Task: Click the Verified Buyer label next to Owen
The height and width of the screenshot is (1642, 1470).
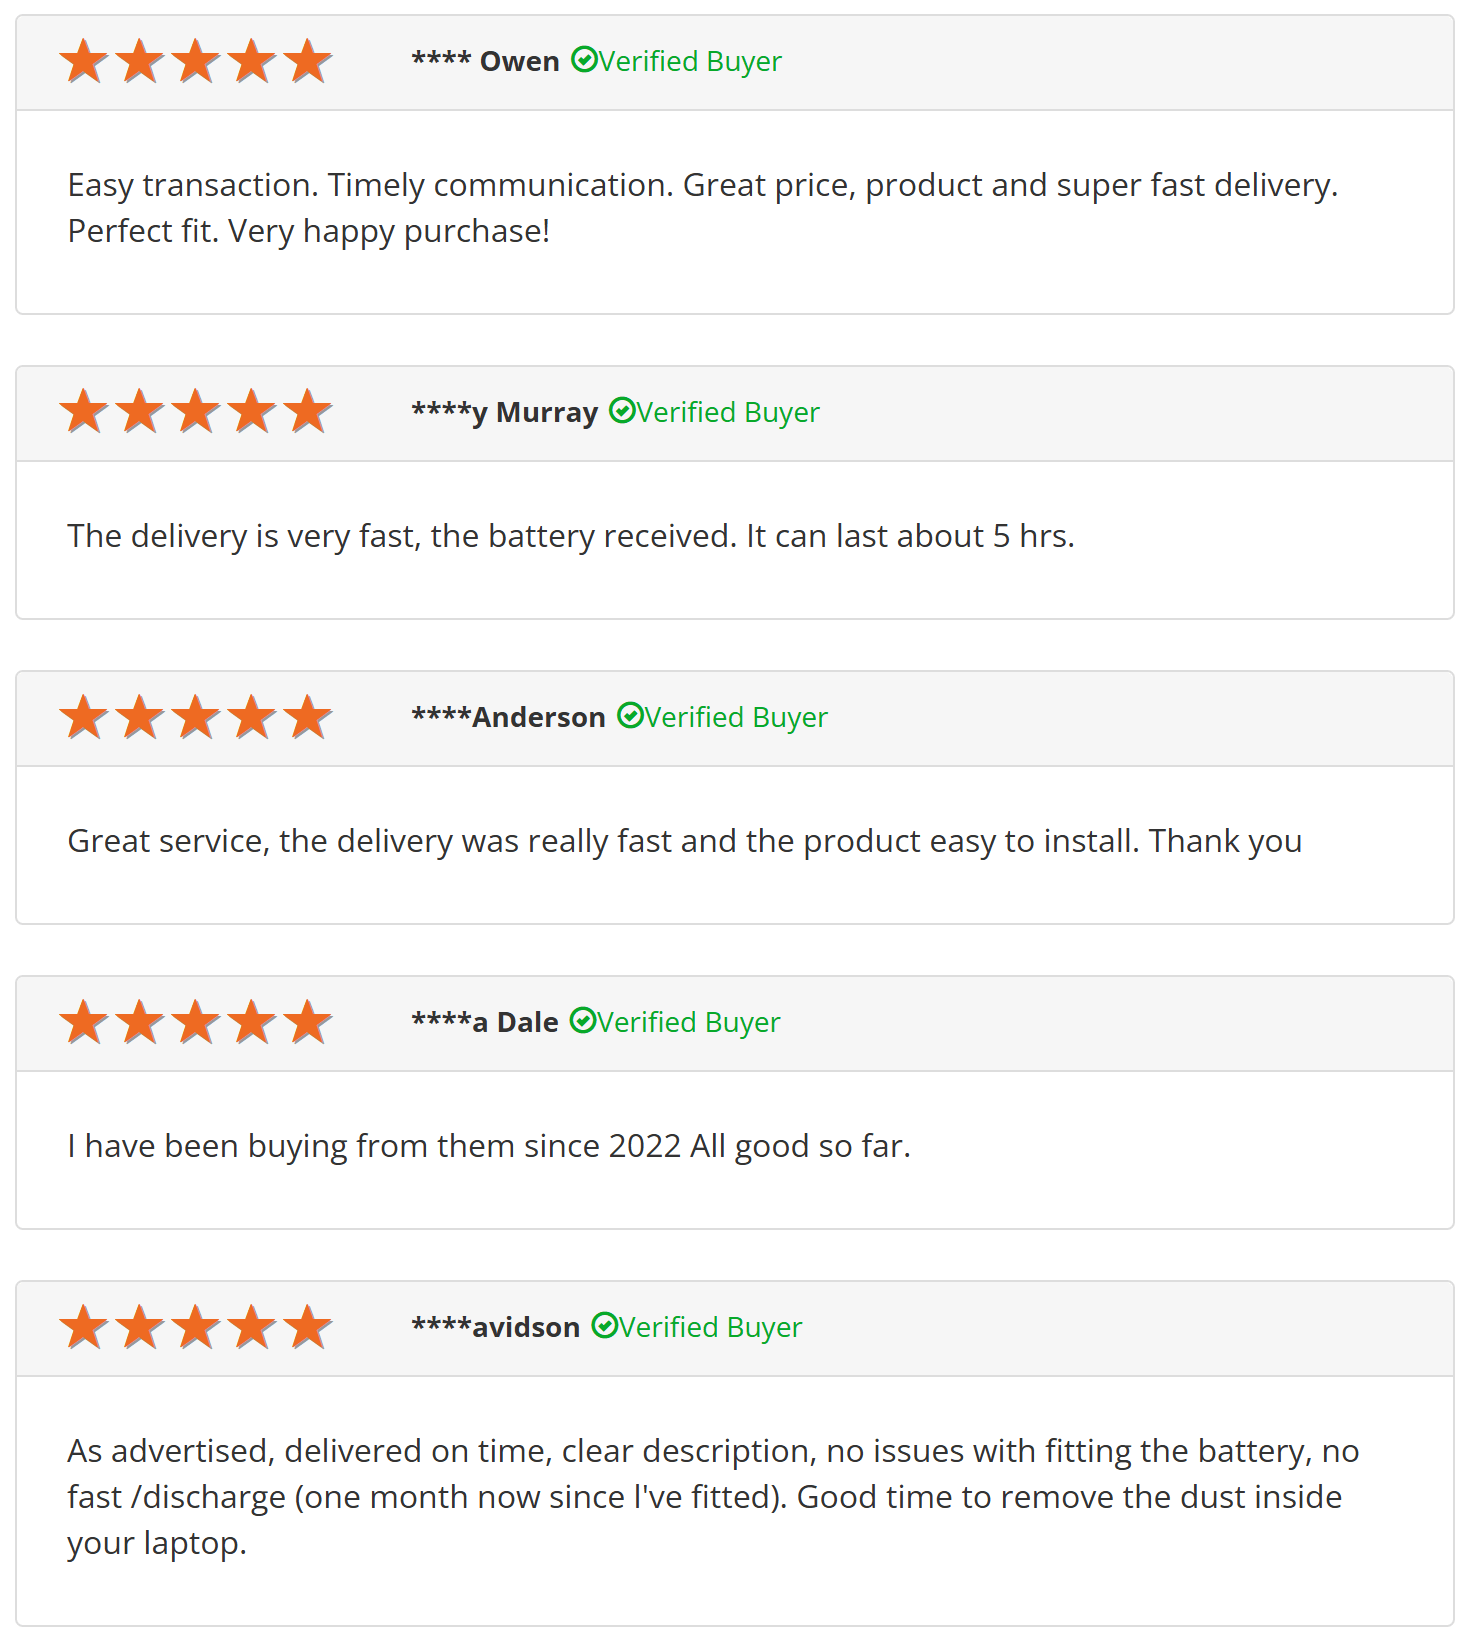Action: [690, 61]
